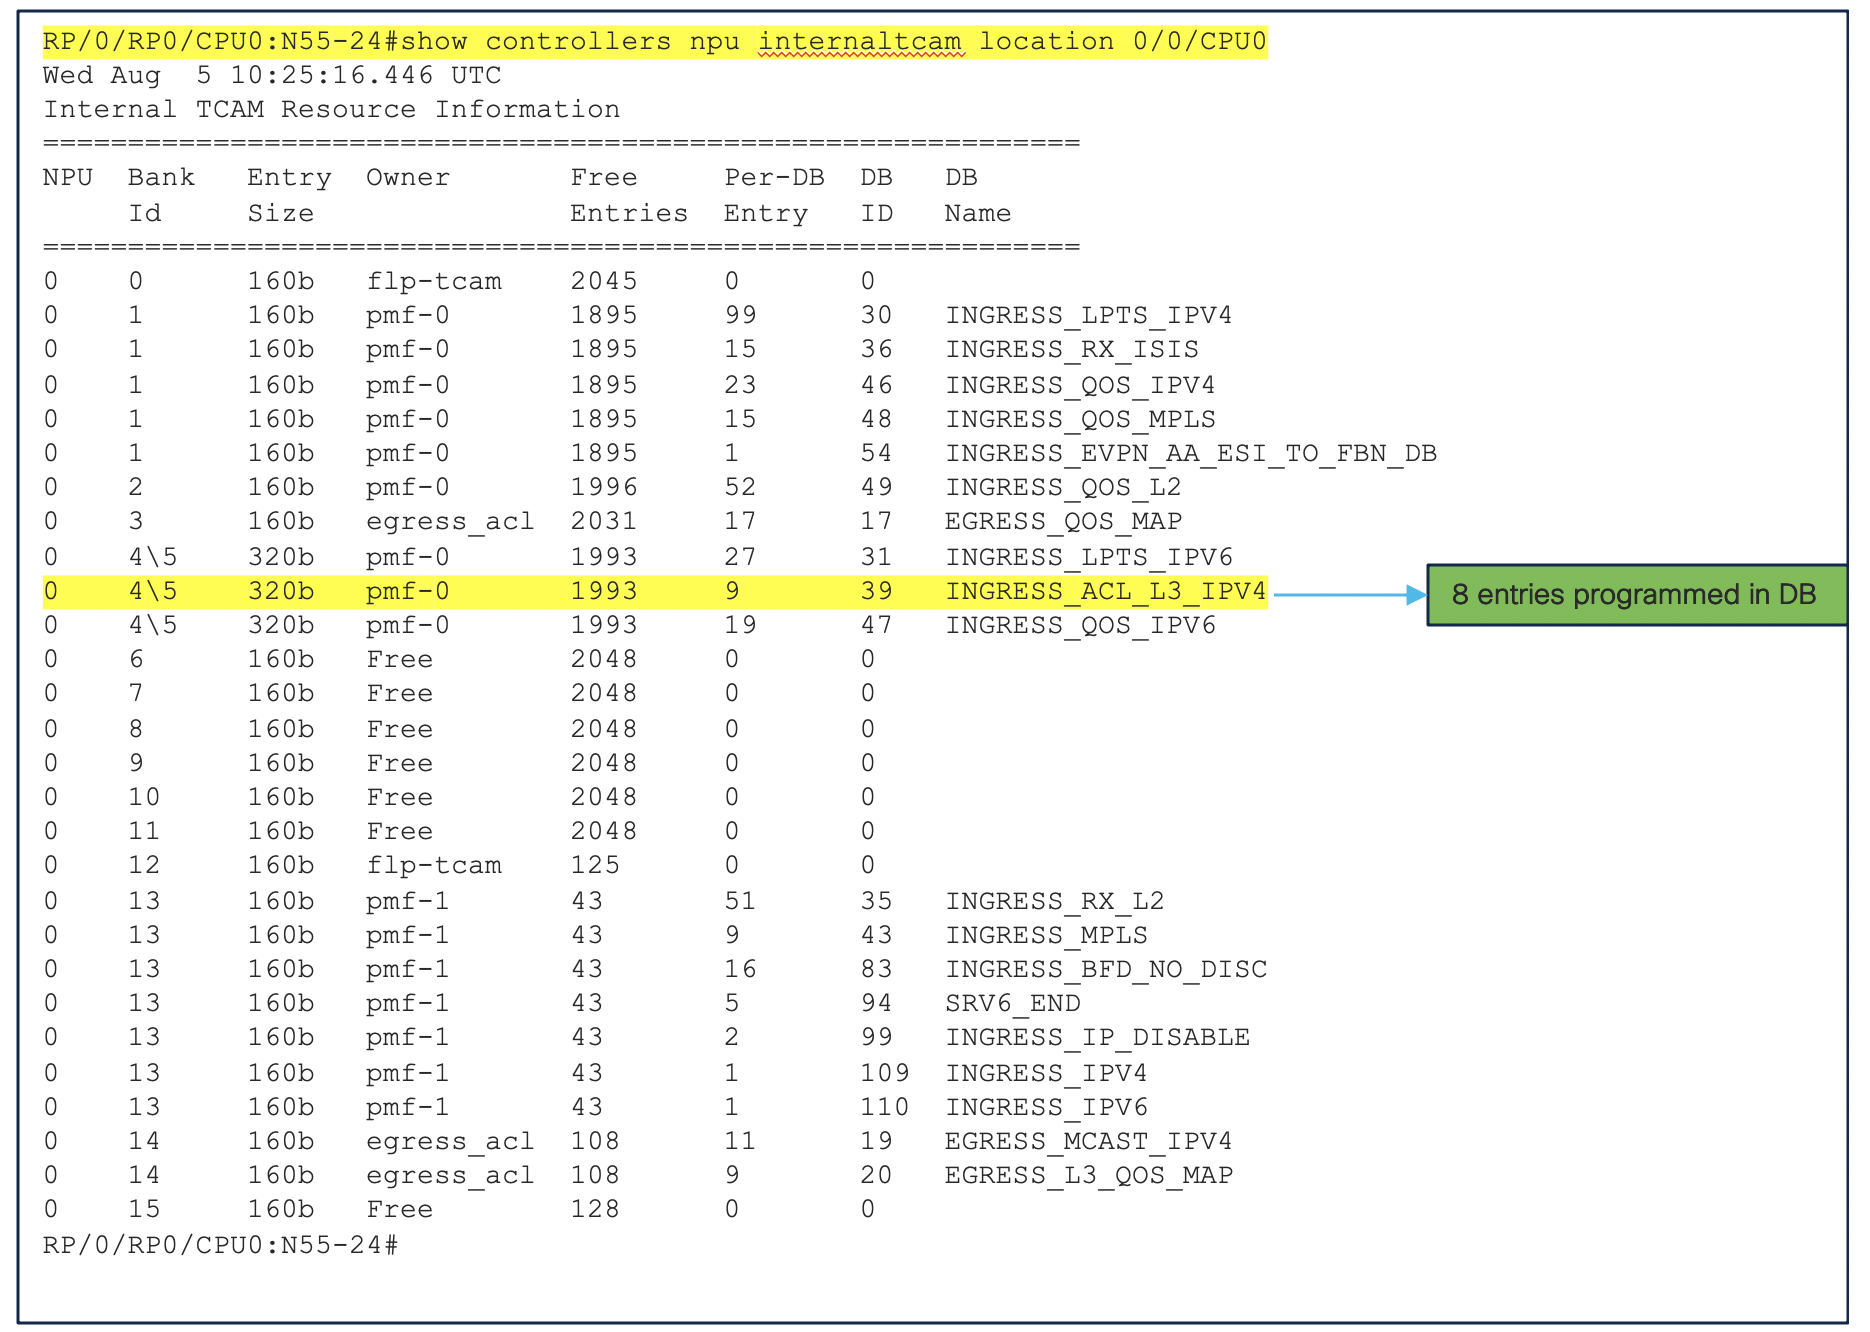Click Free owner in bank 6 row
1870x1332 pixels.
pos(400,660)
